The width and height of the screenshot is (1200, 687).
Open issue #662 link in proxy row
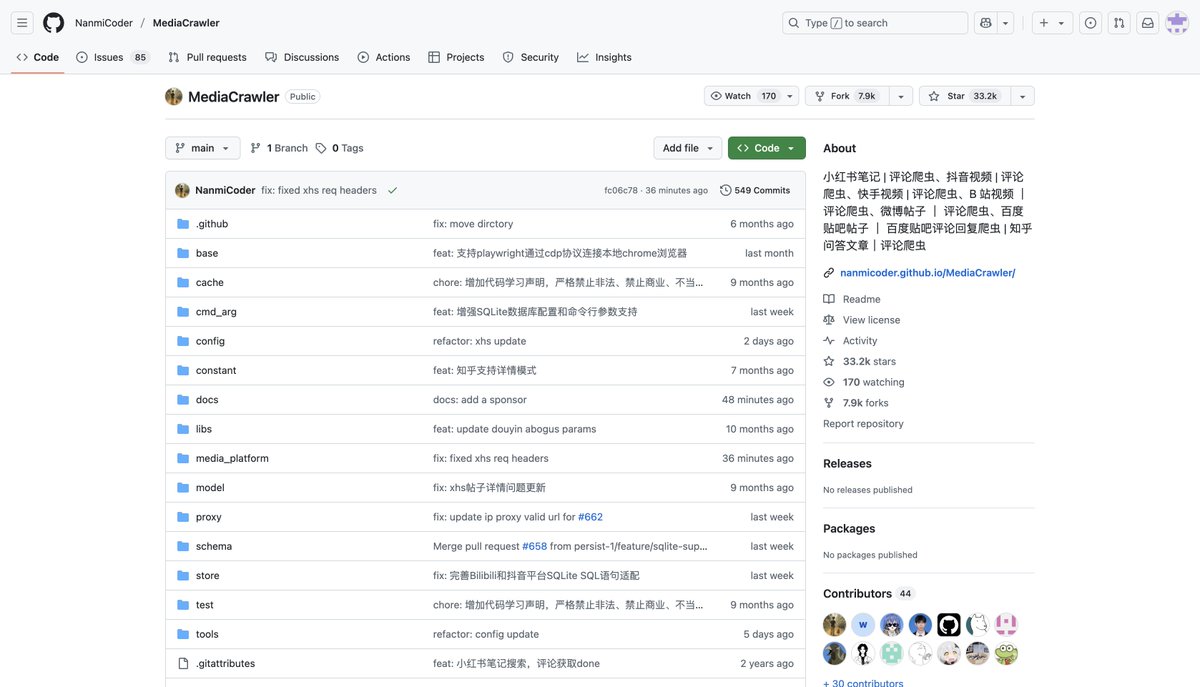[590, 517]
